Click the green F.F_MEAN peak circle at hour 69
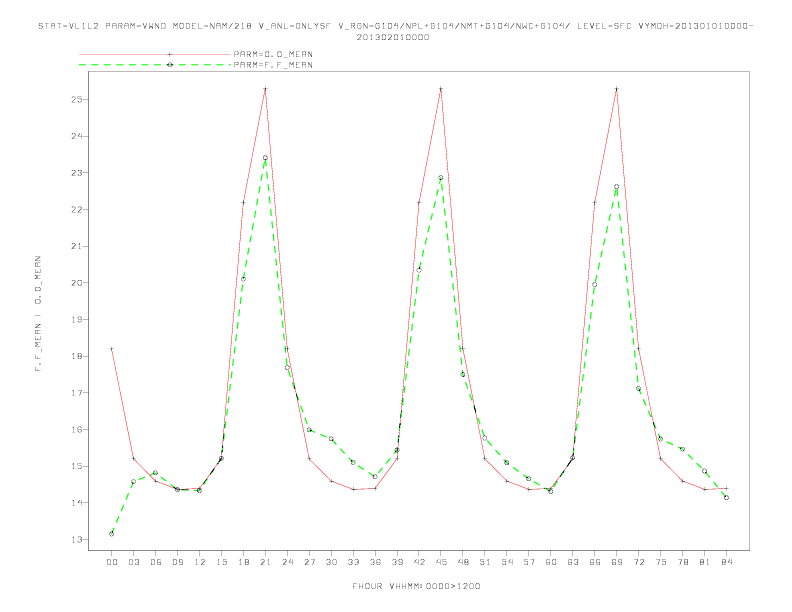The image size is (792, 612). (x=617, y=187)
